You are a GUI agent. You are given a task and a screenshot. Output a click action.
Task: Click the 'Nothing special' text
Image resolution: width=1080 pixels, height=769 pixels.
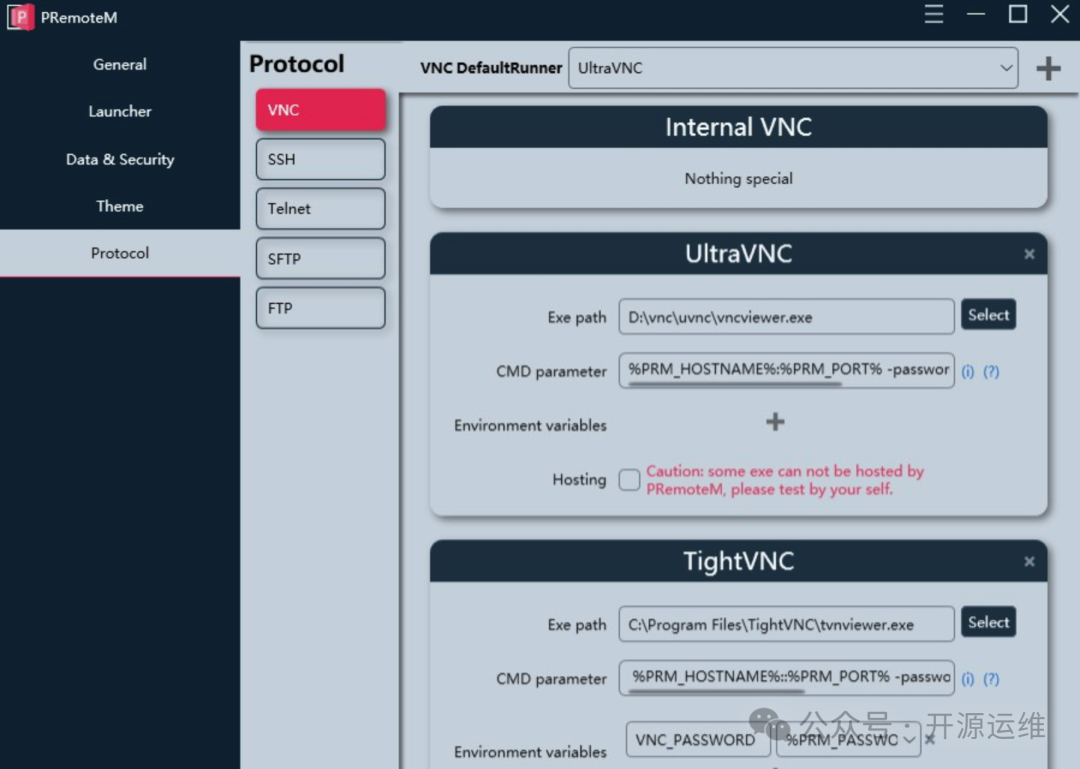click(738, 178)
